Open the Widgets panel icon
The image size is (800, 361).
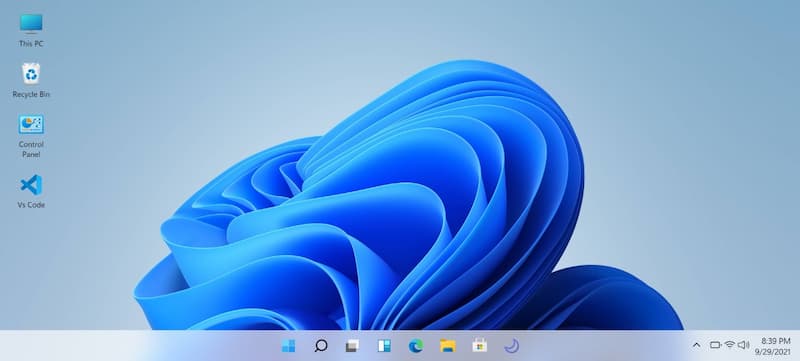pos(384,346)
